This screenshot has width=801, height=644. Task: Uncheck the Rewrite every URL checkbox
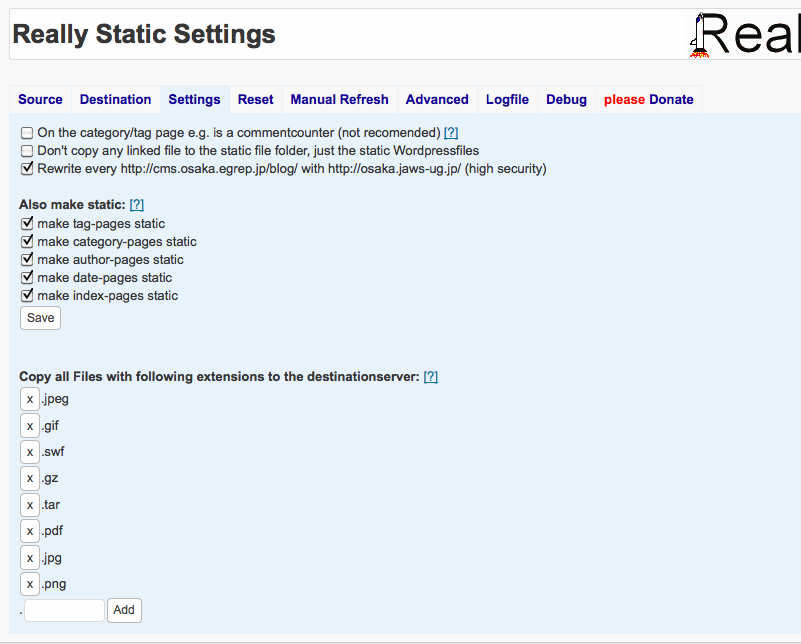[x=27, y=169]
